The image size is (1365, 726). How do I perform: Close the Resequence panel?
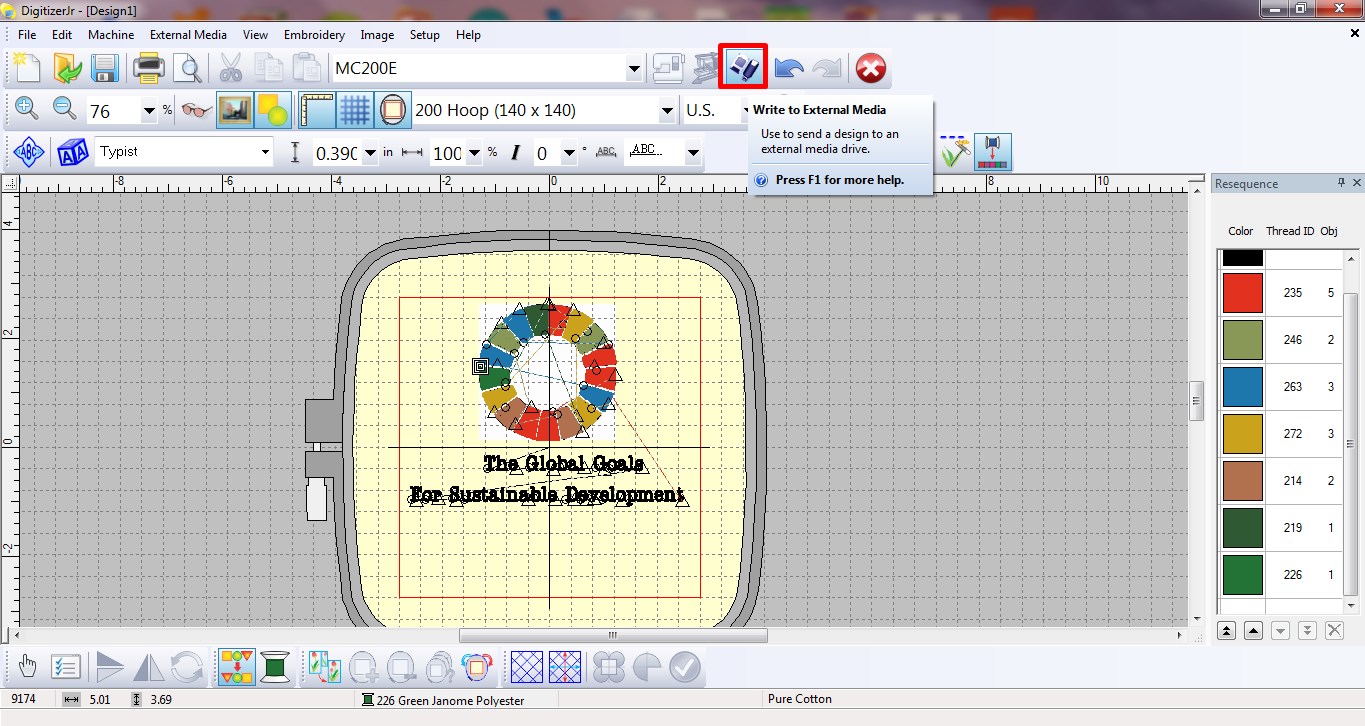[x=1357, y=183]
